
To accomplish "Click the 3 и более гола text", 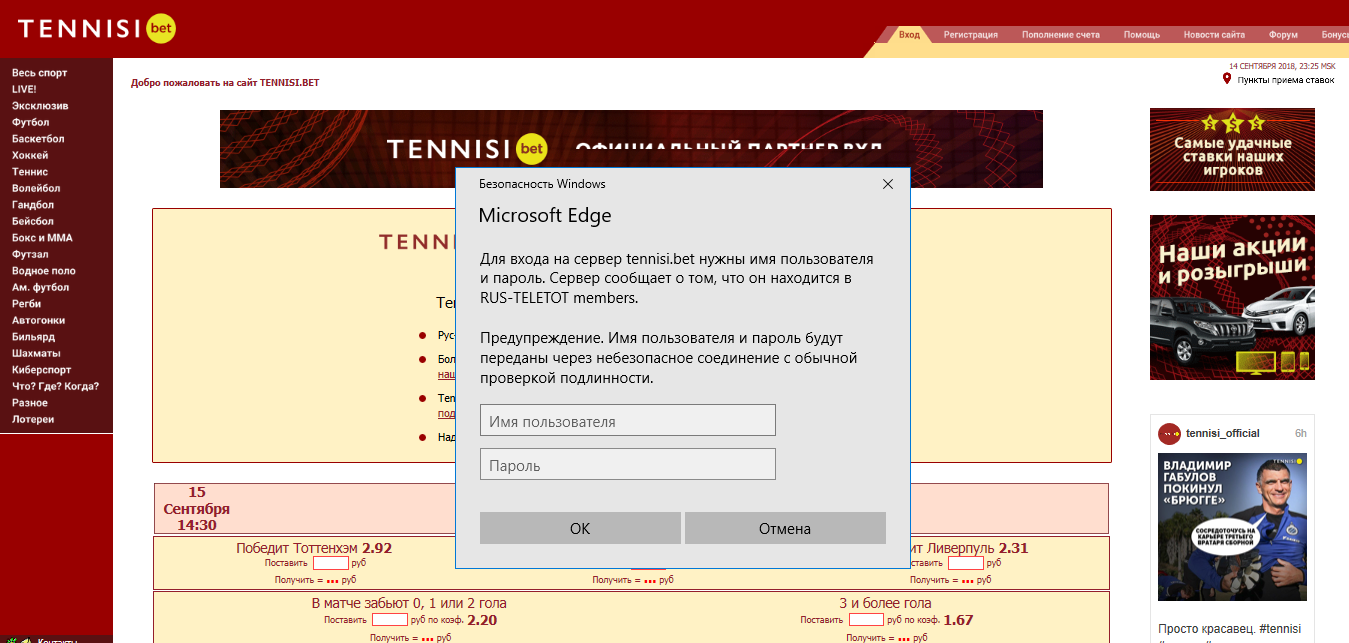I will coord(885,603).
